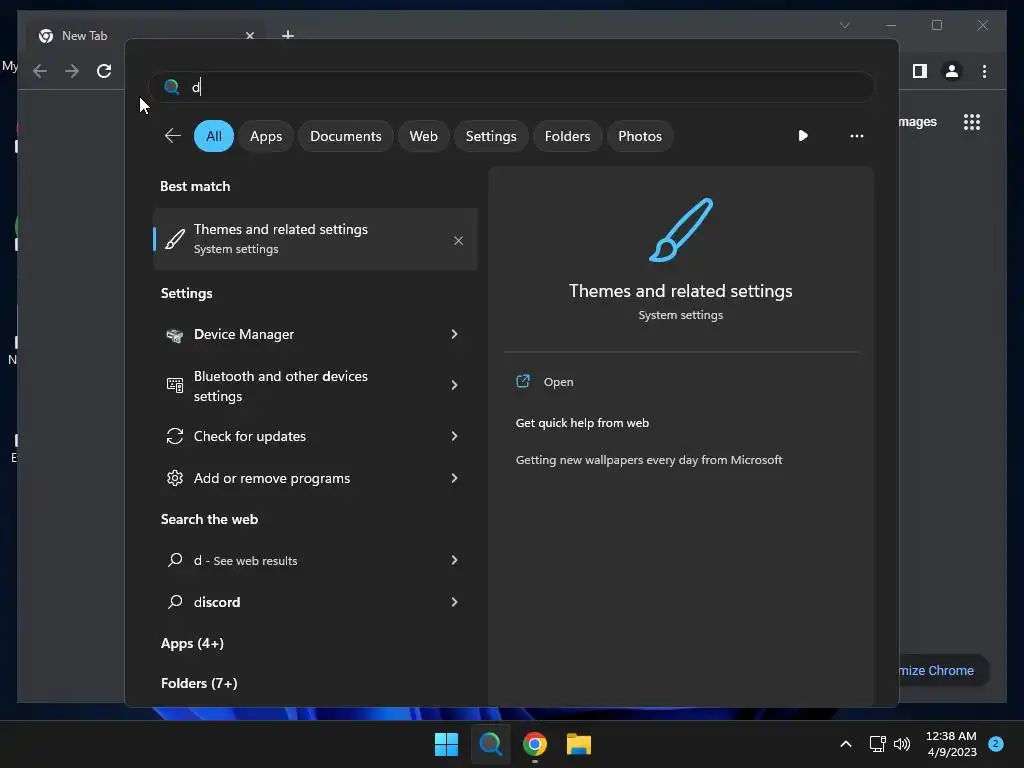Open Getting new wallpapers every day link
The height and width of the screenshot is (768, 1024).
click(648, 460)
